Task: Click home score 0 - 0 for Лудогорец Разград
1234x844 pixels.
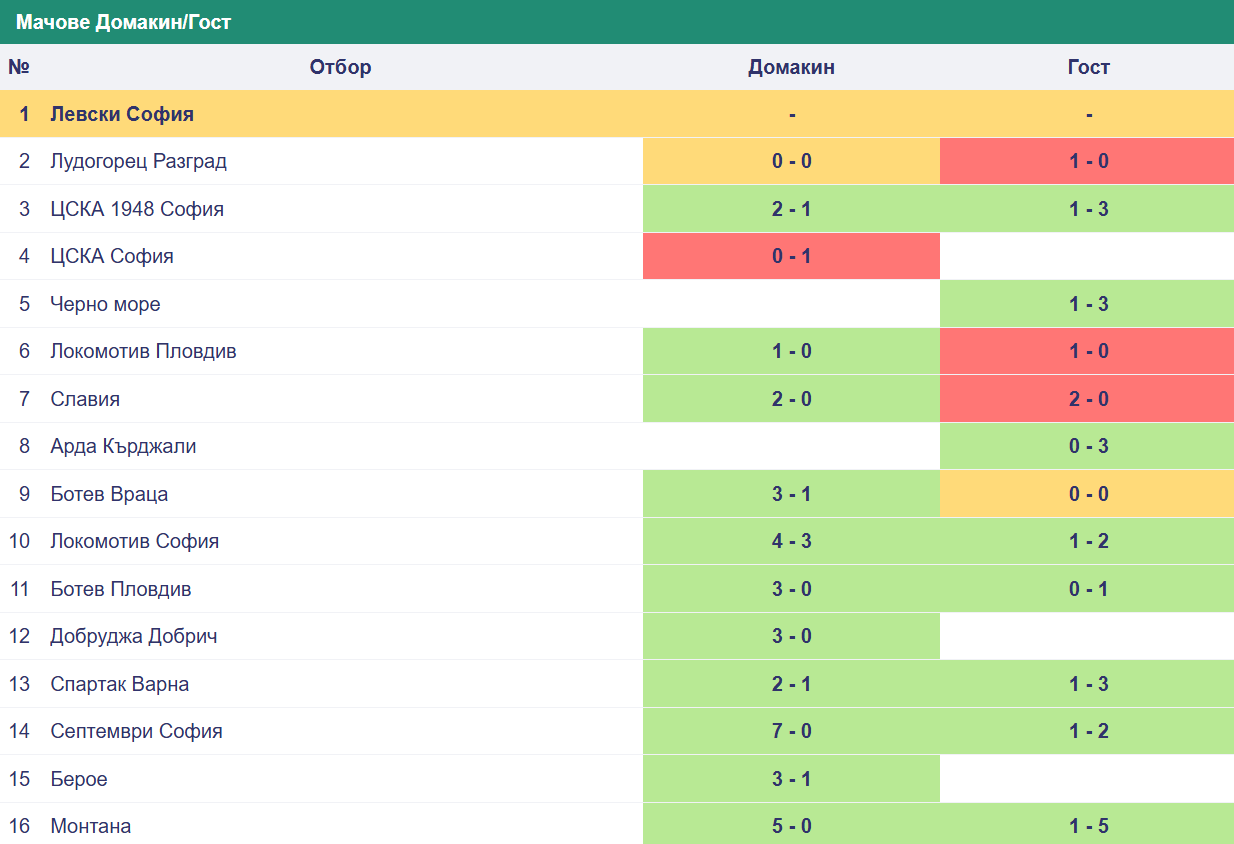Action: pyautogui.click(x=791, y=161)
